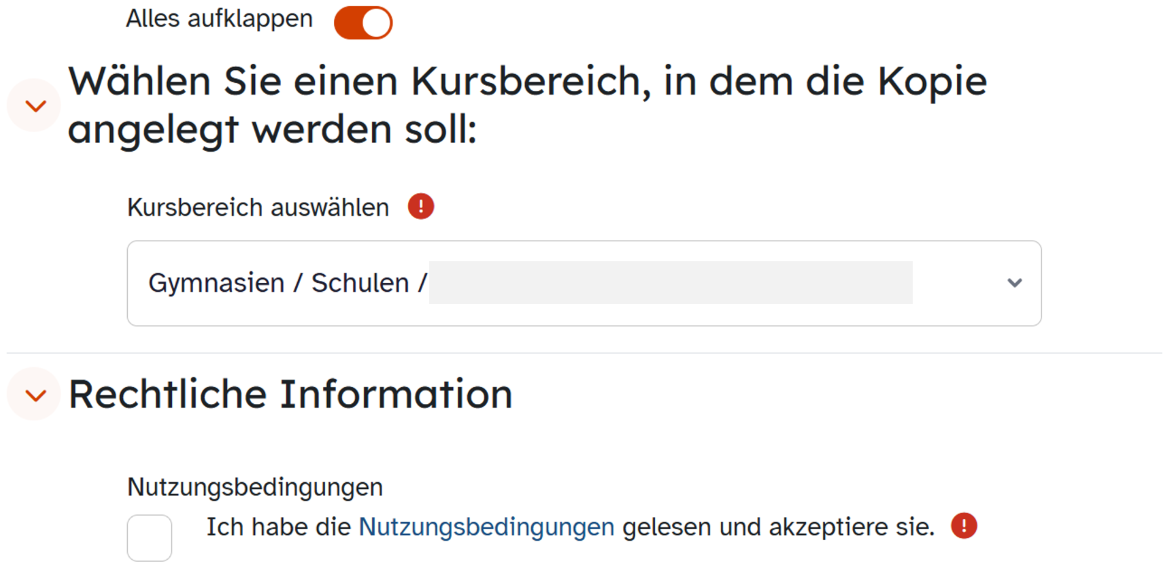Click the text 'gelesen und akzeptiere sie.'

pos(778,527)
